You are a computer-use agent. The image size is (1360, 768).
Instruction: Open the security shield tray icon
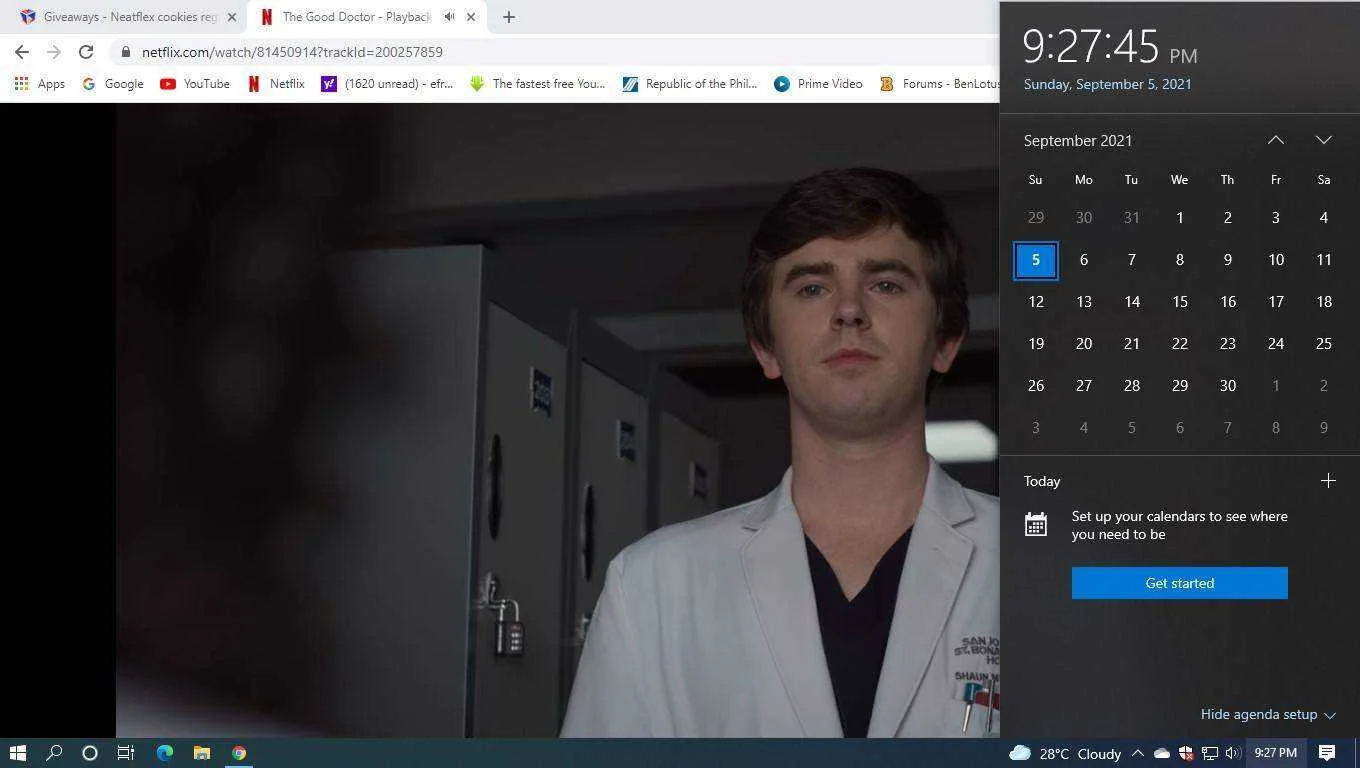pos(1185,753)
